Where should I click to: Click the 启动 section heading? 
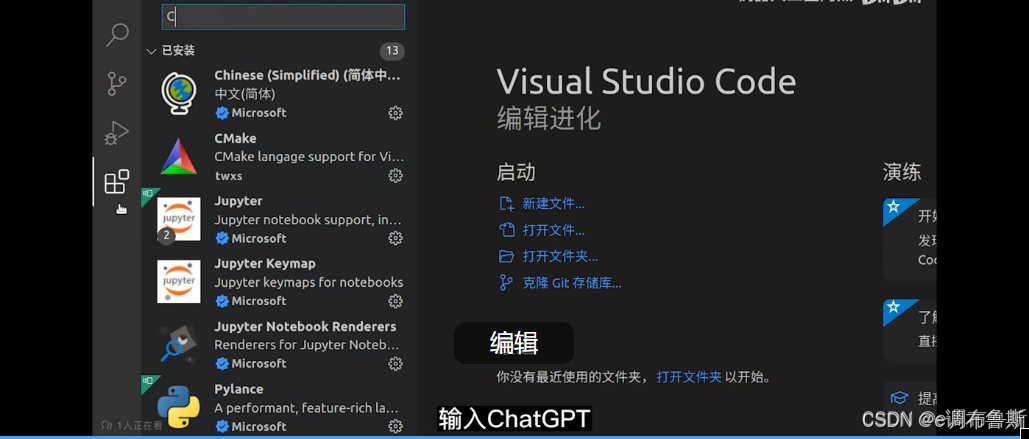click(x=516, y=173)
